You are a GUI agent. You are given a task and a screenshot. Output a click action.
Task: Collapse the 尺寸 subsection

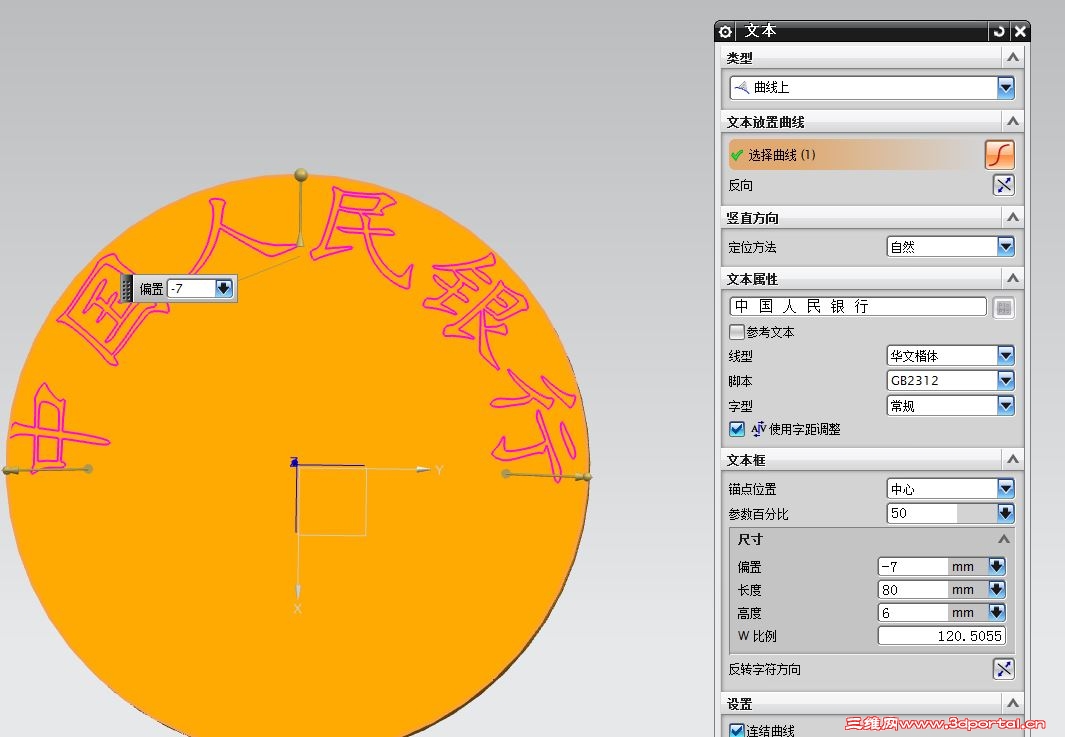click(x=1003, y=539)
